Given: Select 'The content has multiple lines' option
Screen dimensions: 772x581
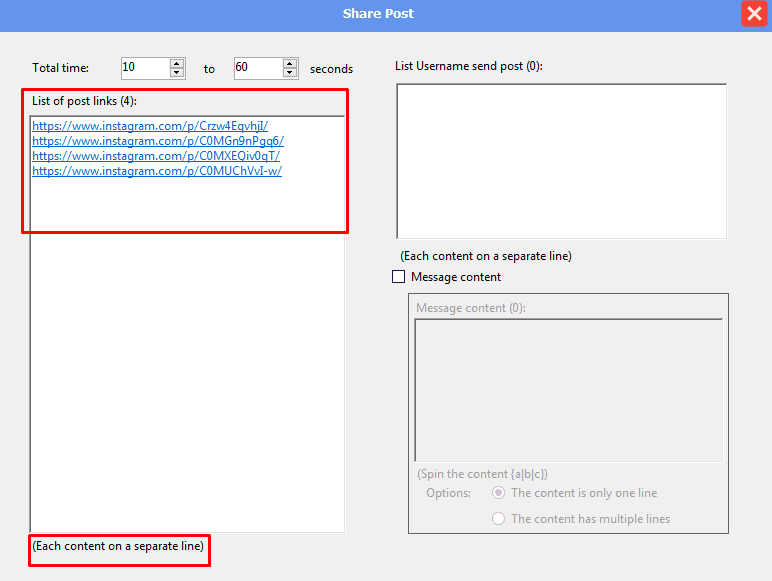Looking at the screenshot, I should pyautogui.click(x=499, y=519).
